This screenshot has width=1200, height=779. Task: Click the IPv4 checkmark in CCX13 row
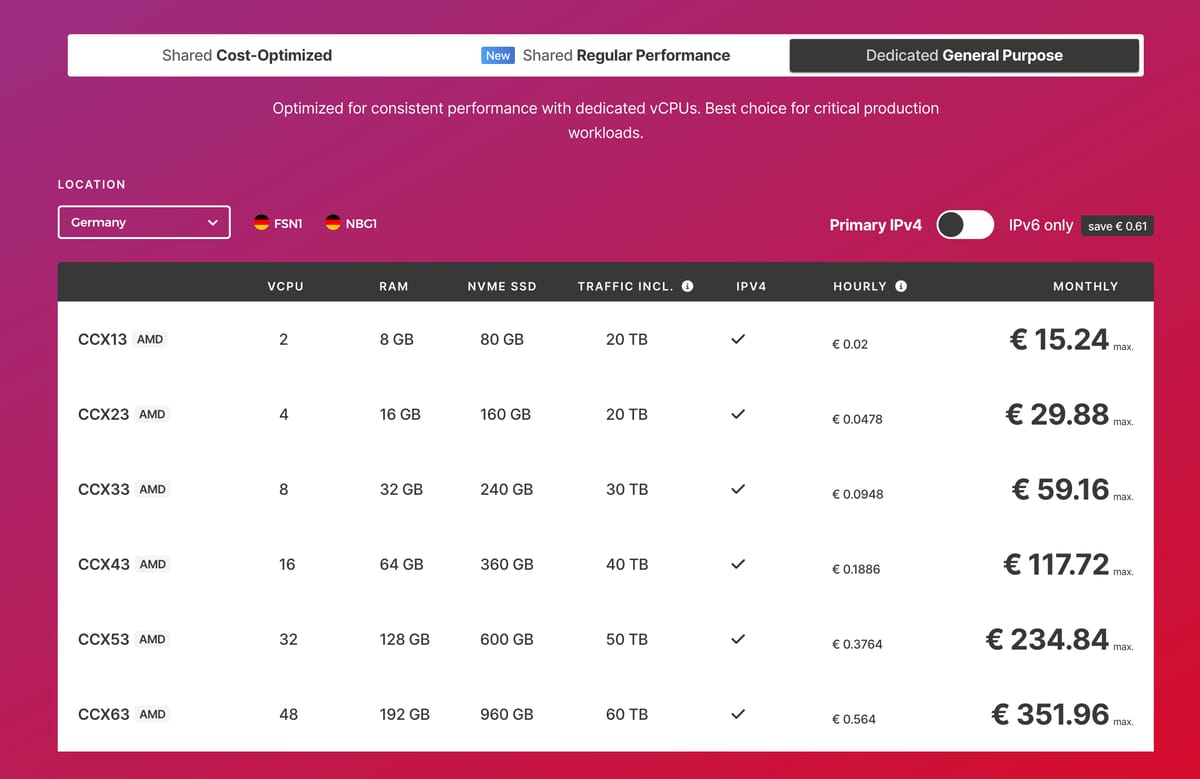click(x=738, y=340)
